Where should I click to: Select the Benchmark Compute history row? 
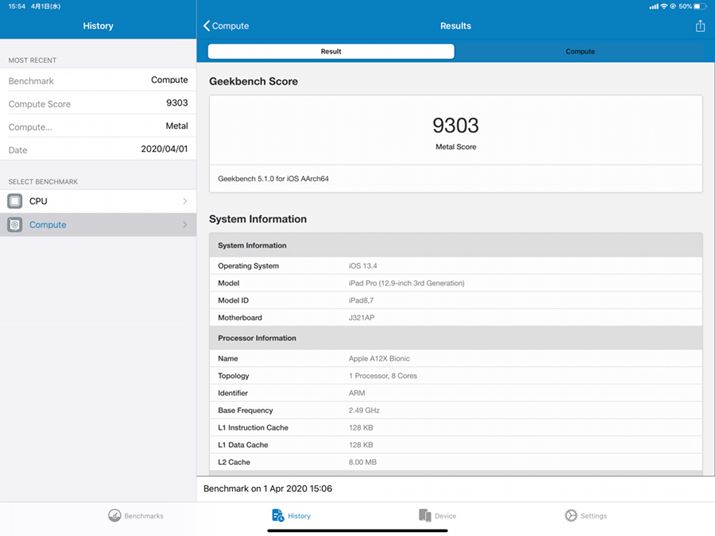pyautogui.click(x=98, y=80)
